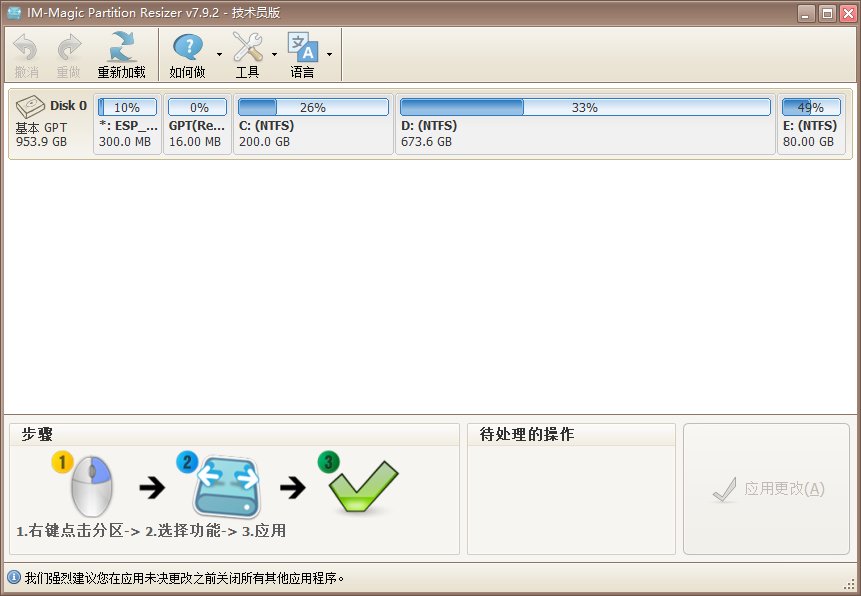
Task: Minimize the Partition Resizer window
Action: tap(806, 13)
